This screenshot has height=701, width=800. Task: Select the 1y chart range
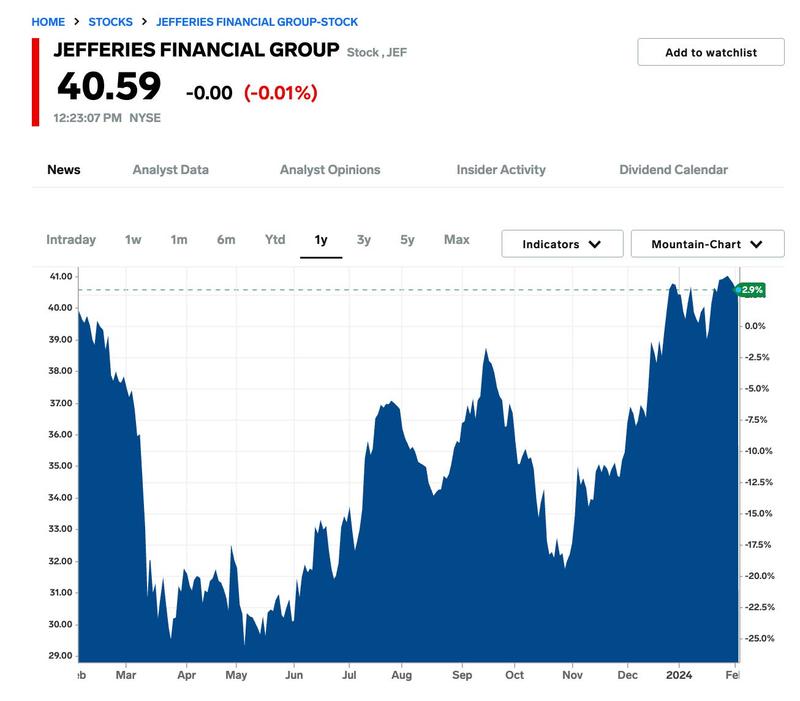click(321, 240)
